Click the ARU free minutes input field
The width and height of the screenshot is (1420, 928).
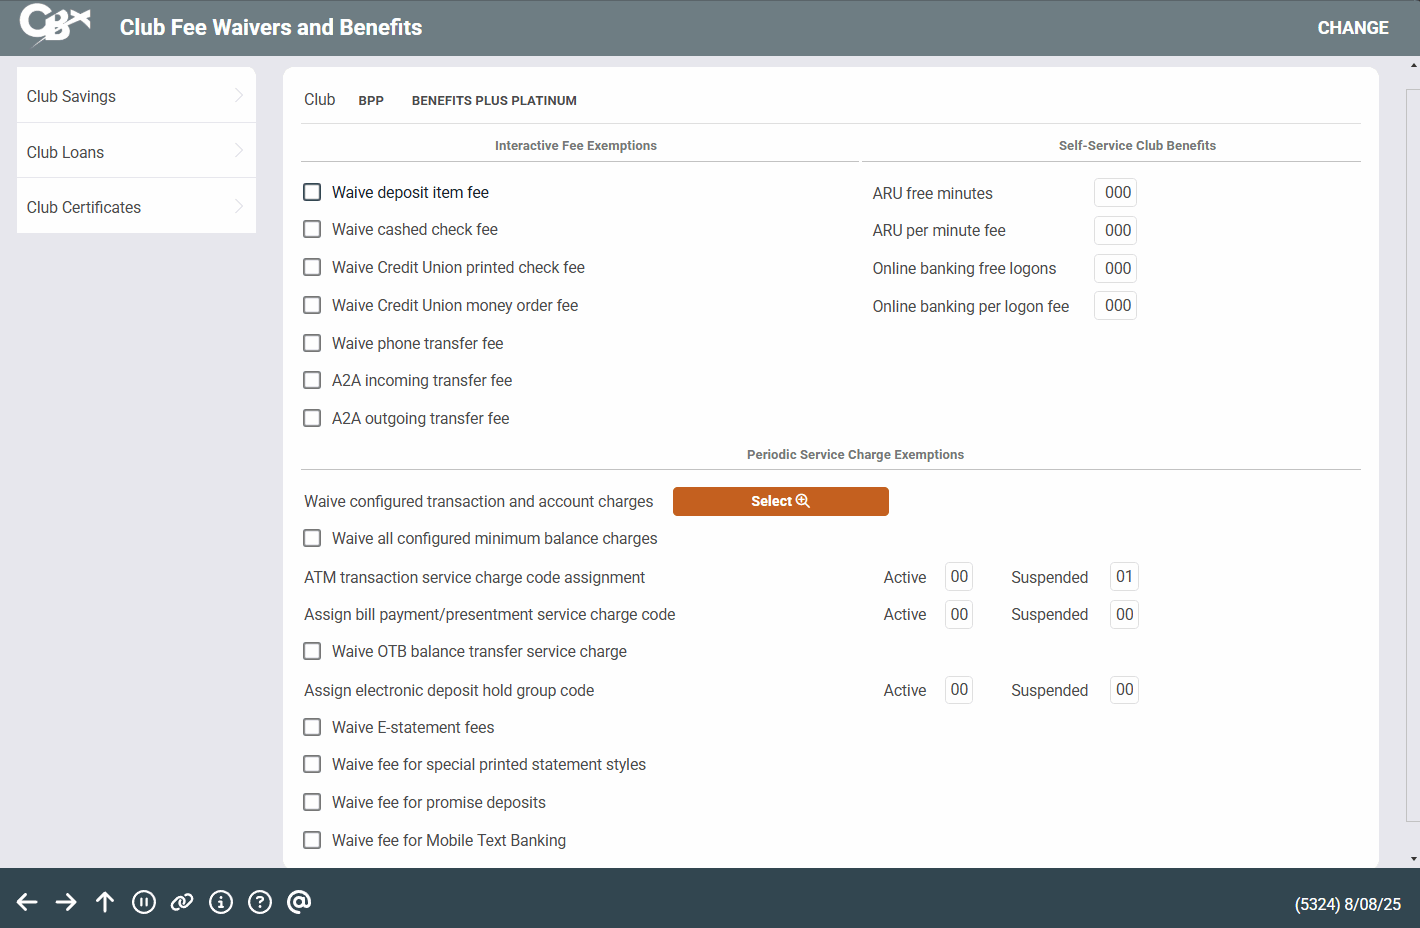coord(1116,193)
